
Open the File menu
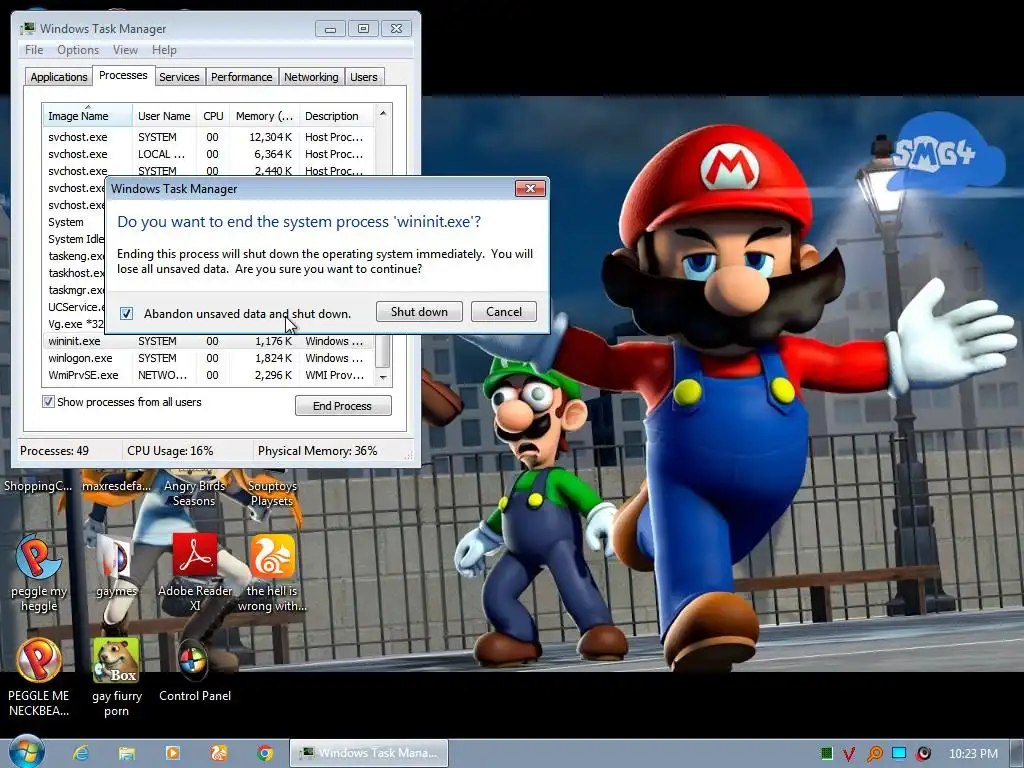(x=34, y=50)
